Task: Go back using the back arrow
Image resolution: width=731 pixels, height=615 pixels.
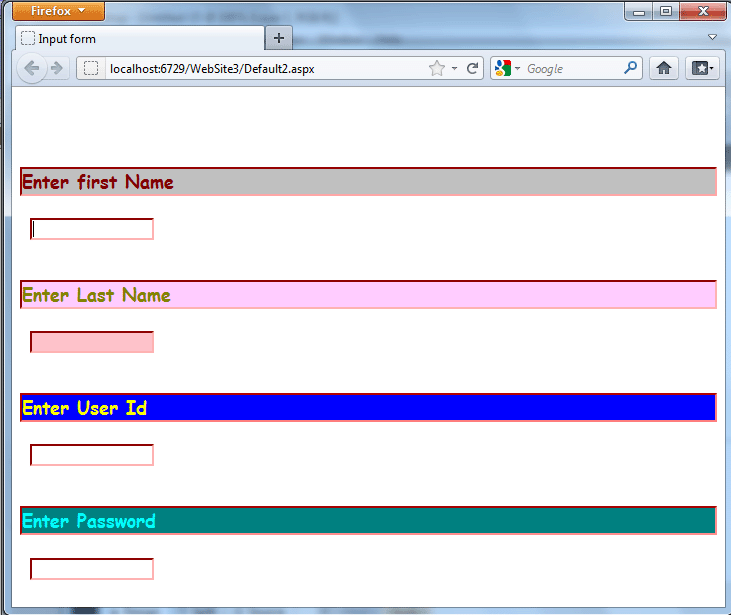Action: pos(32,69)
